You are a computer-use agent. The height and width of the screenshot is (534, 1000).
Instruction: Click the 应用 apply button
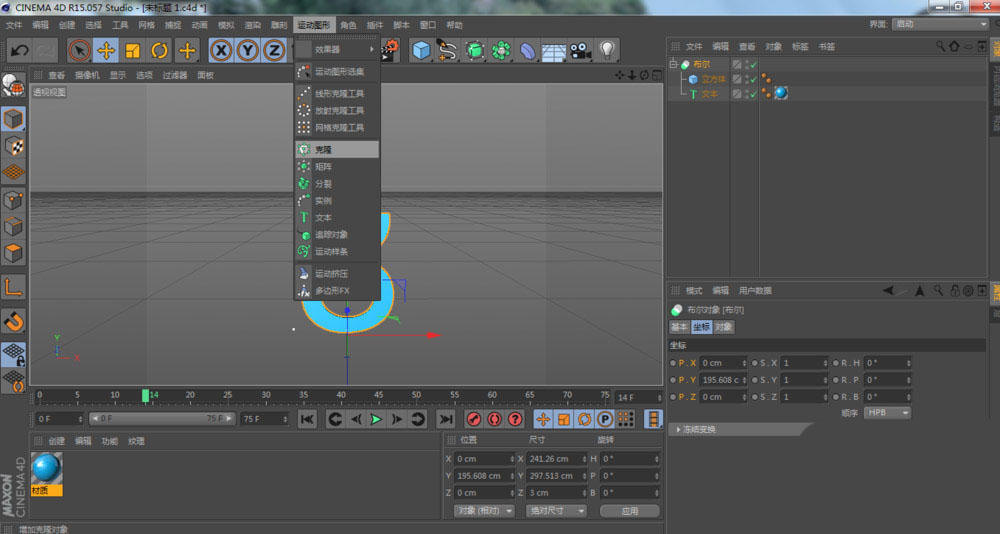[630, 510]
